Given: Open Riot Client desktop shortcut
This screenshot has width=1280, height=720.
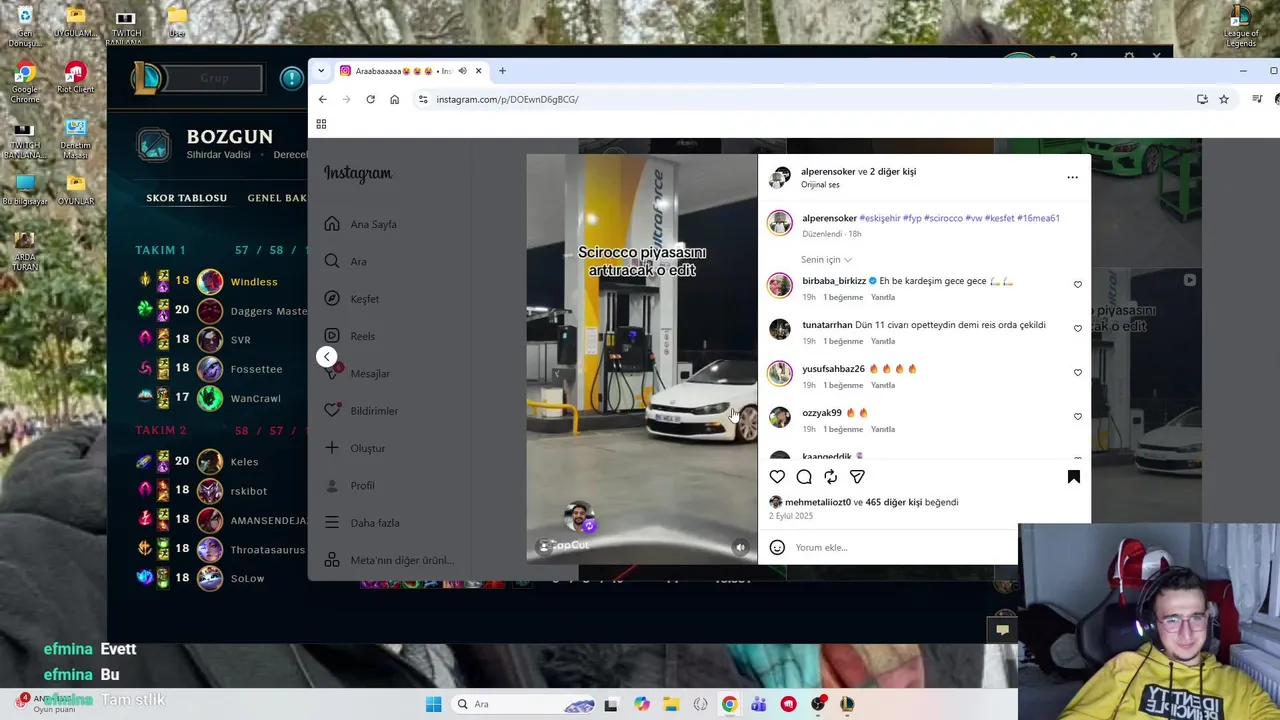Looking at the screenshot, I should pyautogui.click(x=75, y=77).
